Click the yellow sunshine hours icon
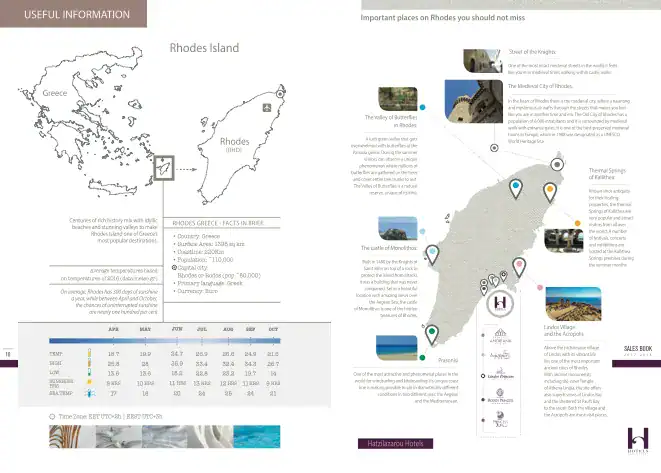The image size is (661, 473). tap(89, 382)
